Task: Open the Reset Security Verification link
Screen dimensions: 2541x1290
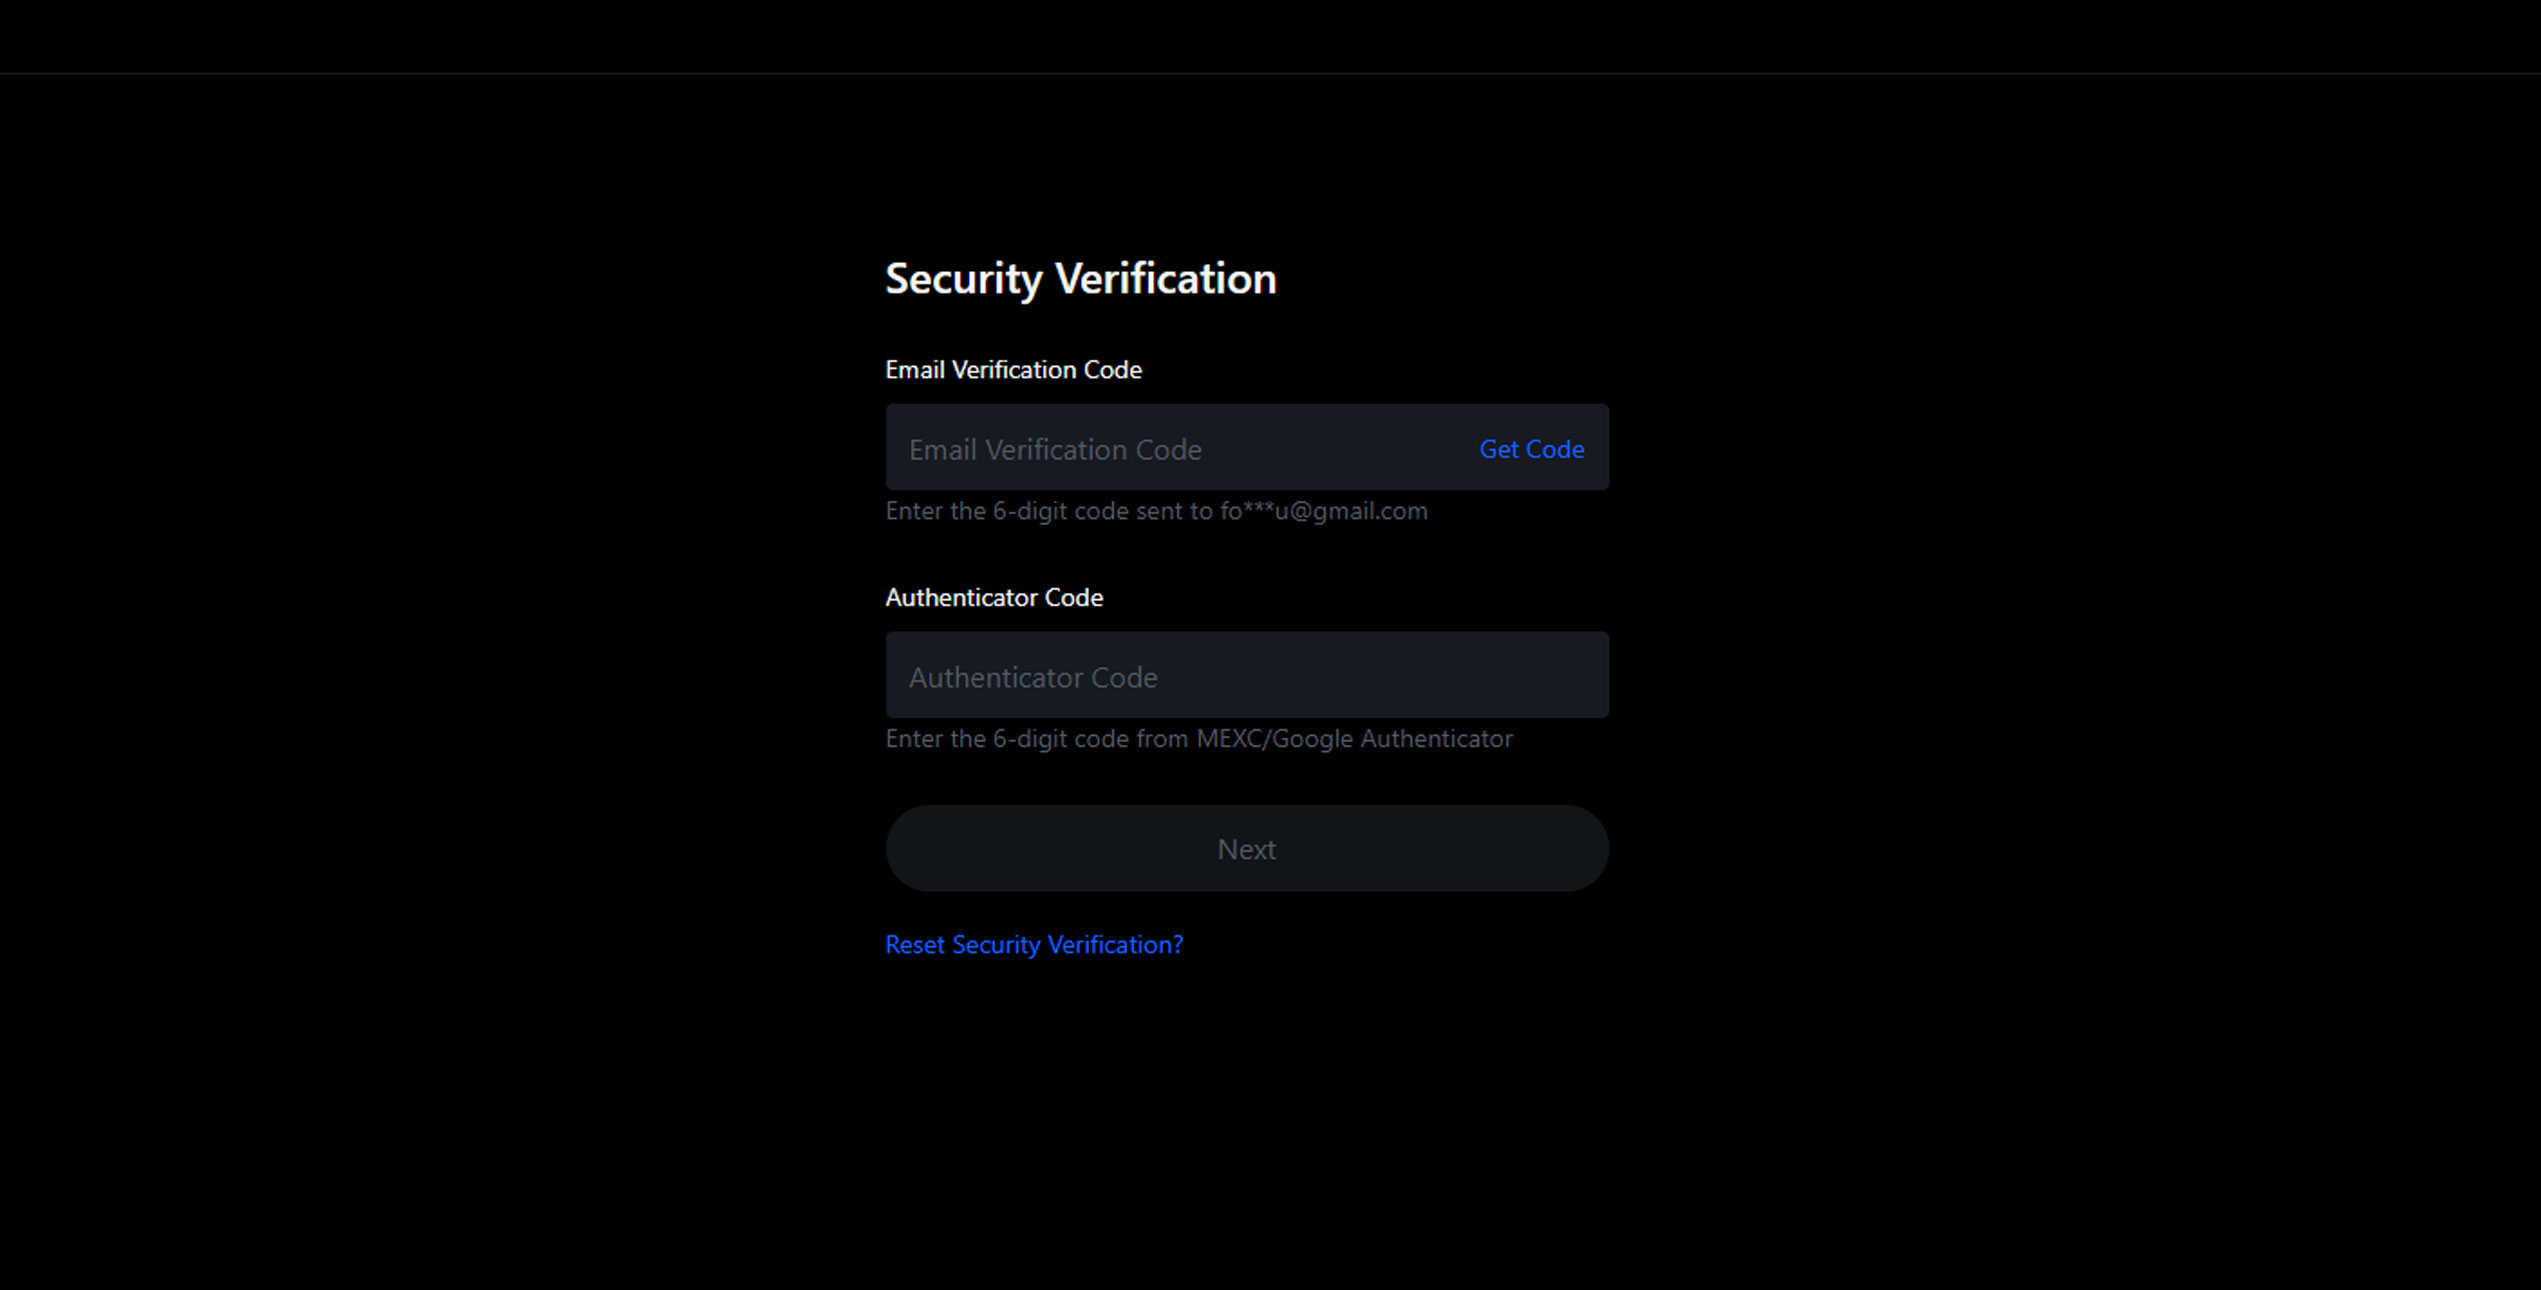Action: pos(1034,945)
